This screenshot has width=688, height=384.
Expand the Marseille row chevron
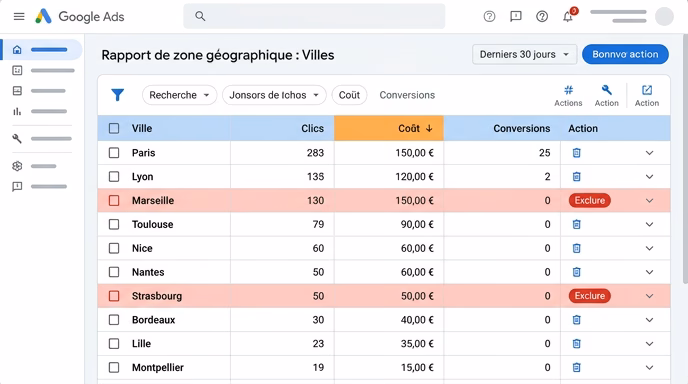(x=649, y=201)
